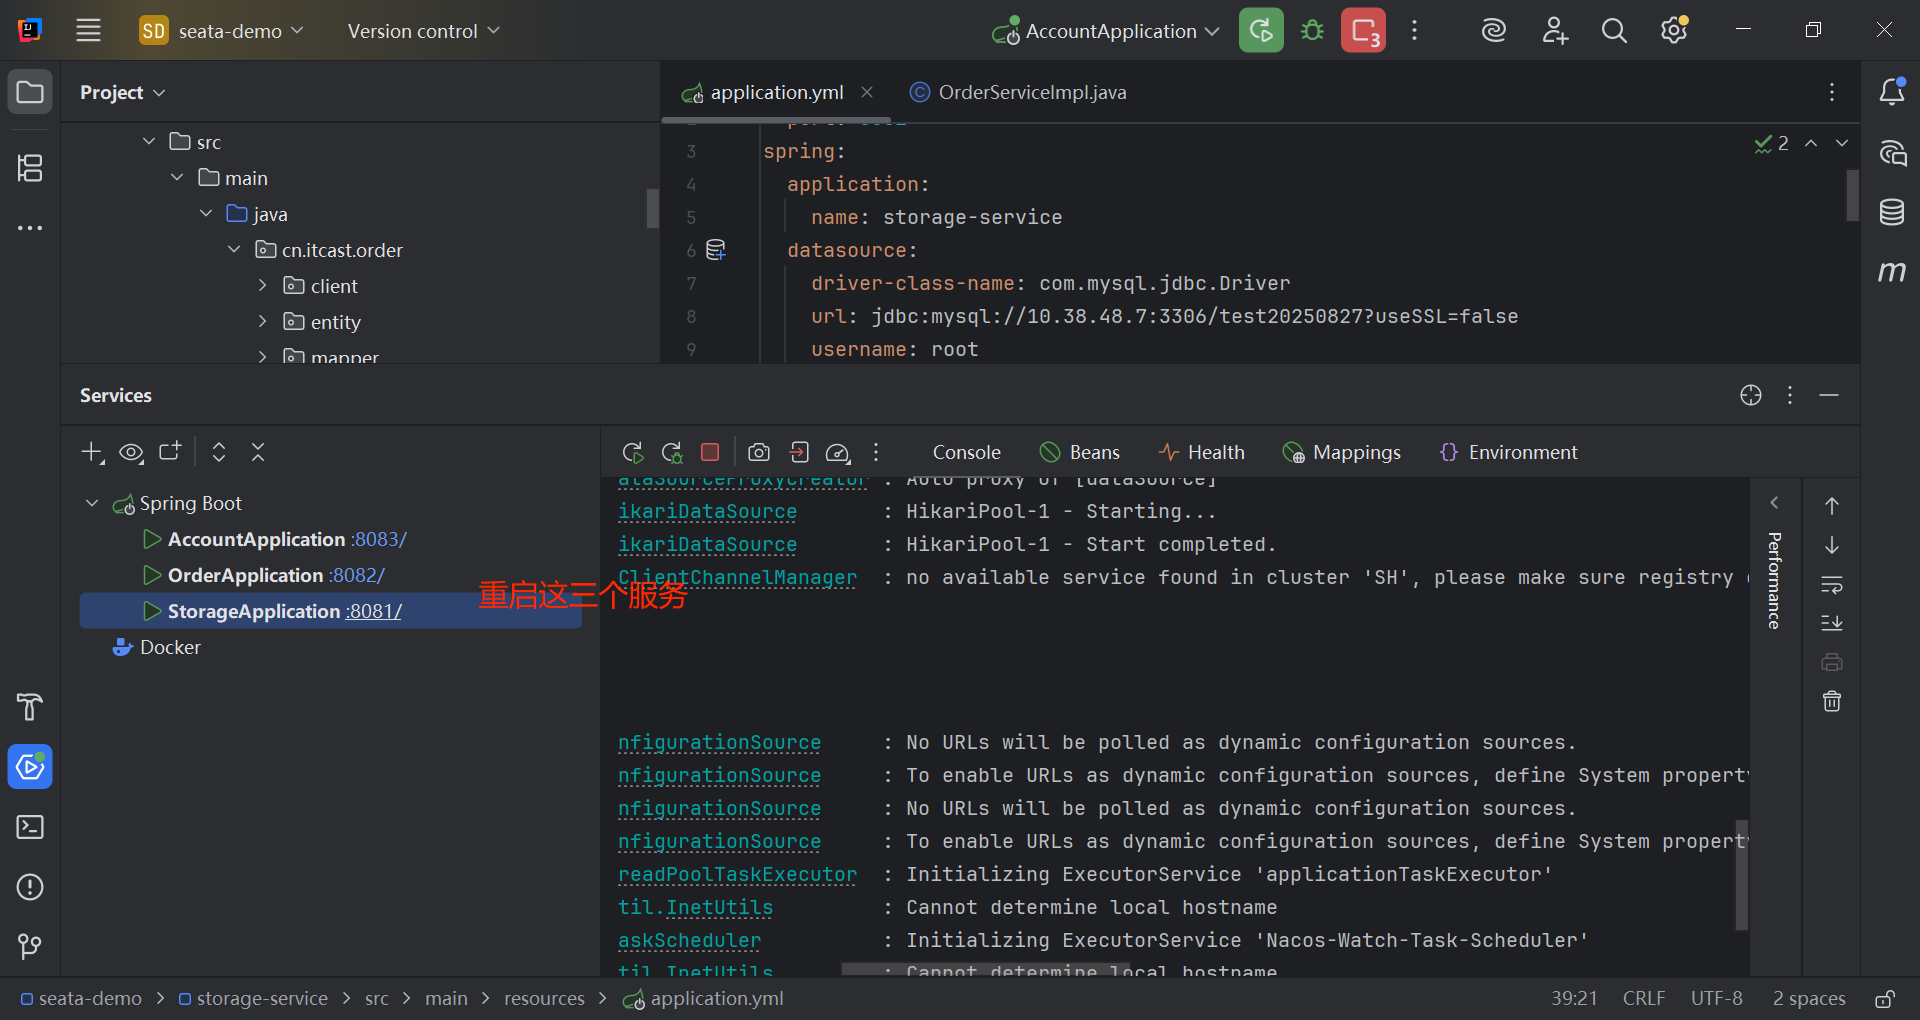This screenshot has height=1020, width=1920.
Task: Open the Console tab
Action: click(966, 452)
